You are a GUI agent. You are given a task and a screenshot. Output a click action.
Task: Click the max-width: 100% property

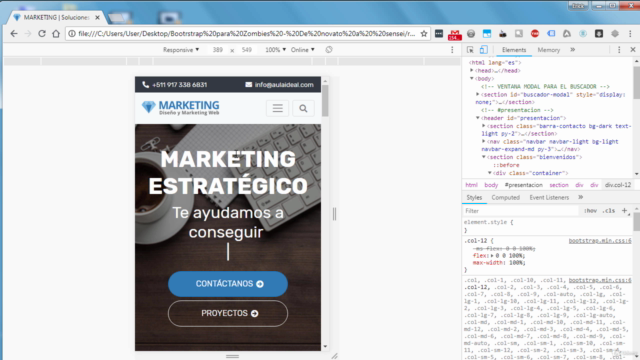[x=499, y=263]
